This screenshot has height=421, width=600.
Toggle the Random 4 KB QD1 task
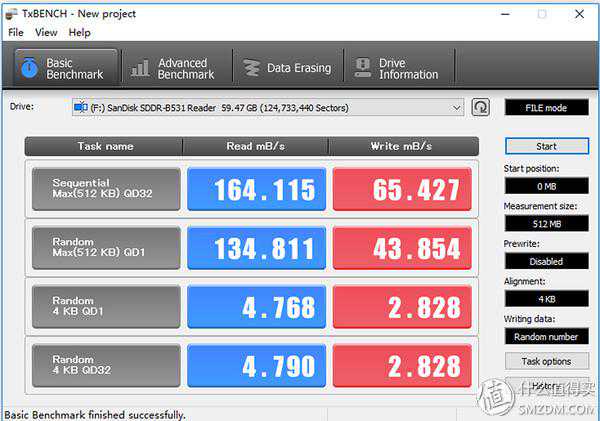pyautogui.click(x=106, y=306)
